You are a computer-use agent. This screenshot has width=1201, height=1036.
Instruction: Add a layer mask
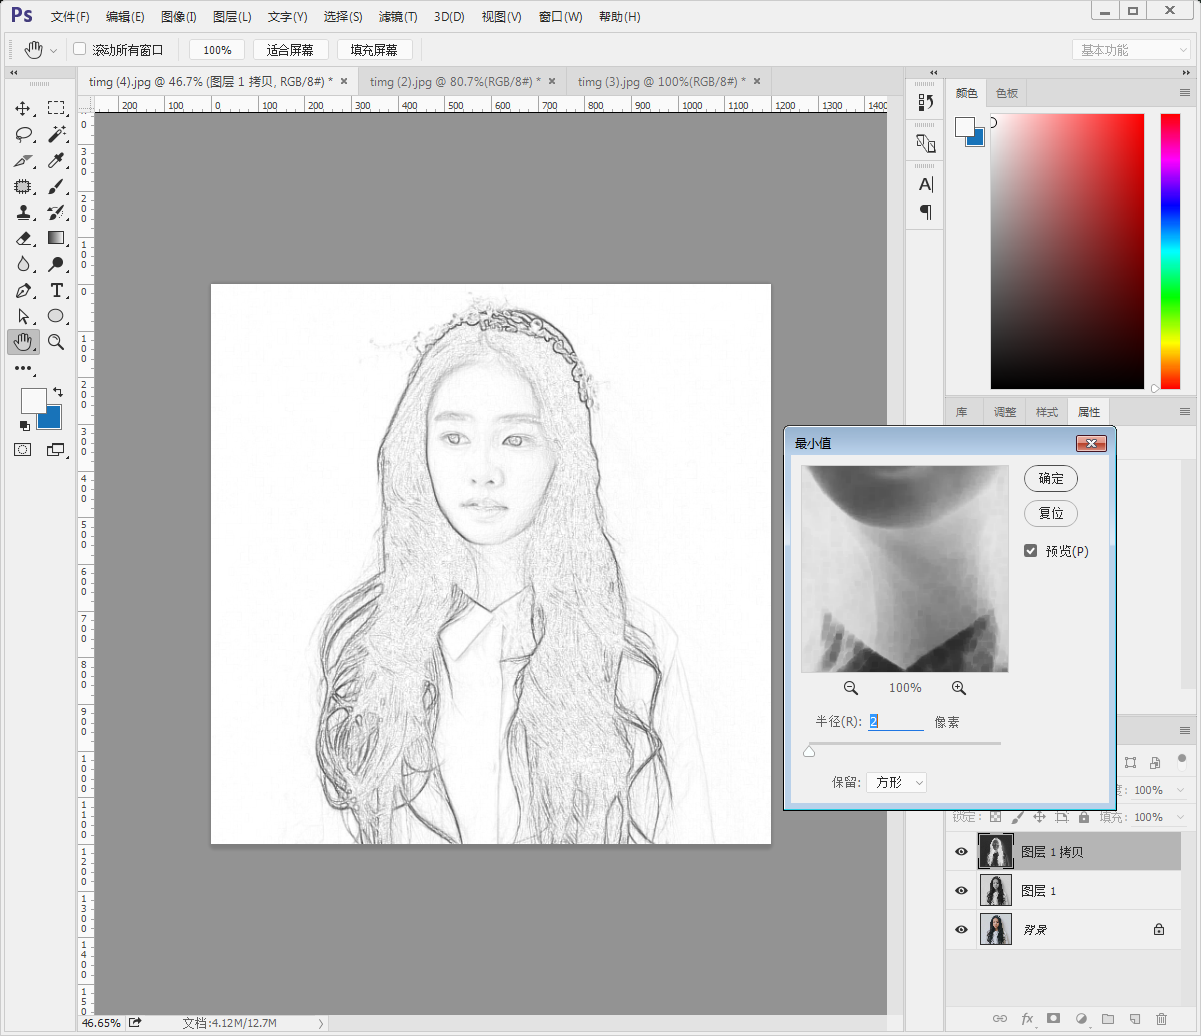(1053, 1018)
